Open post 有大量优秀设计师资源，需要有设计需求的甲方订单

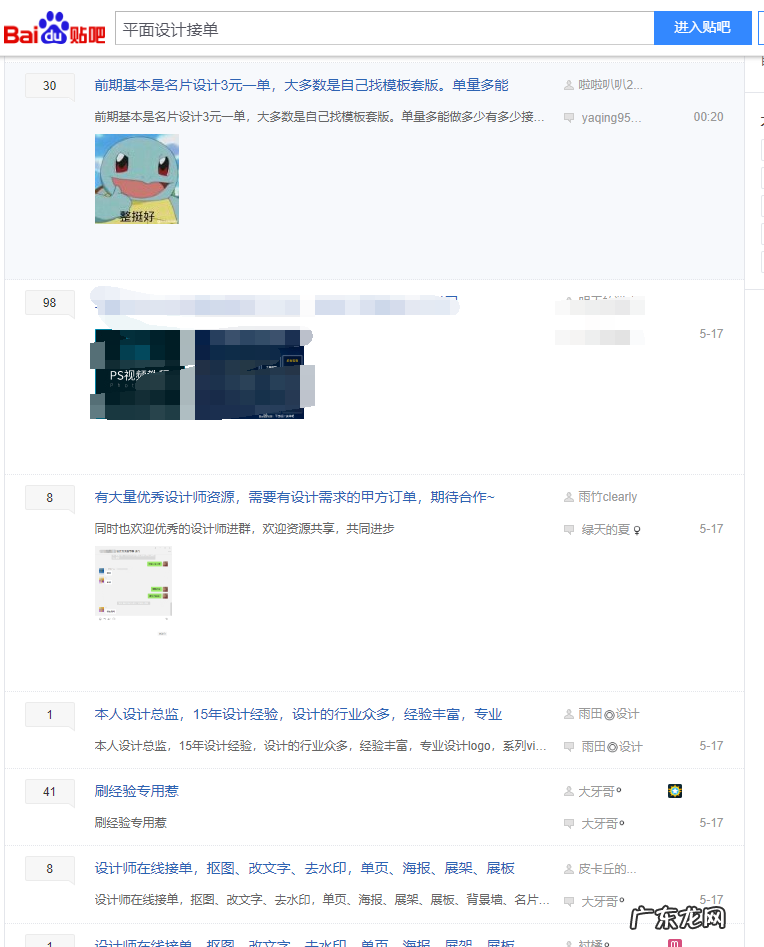tap(294, 497)
